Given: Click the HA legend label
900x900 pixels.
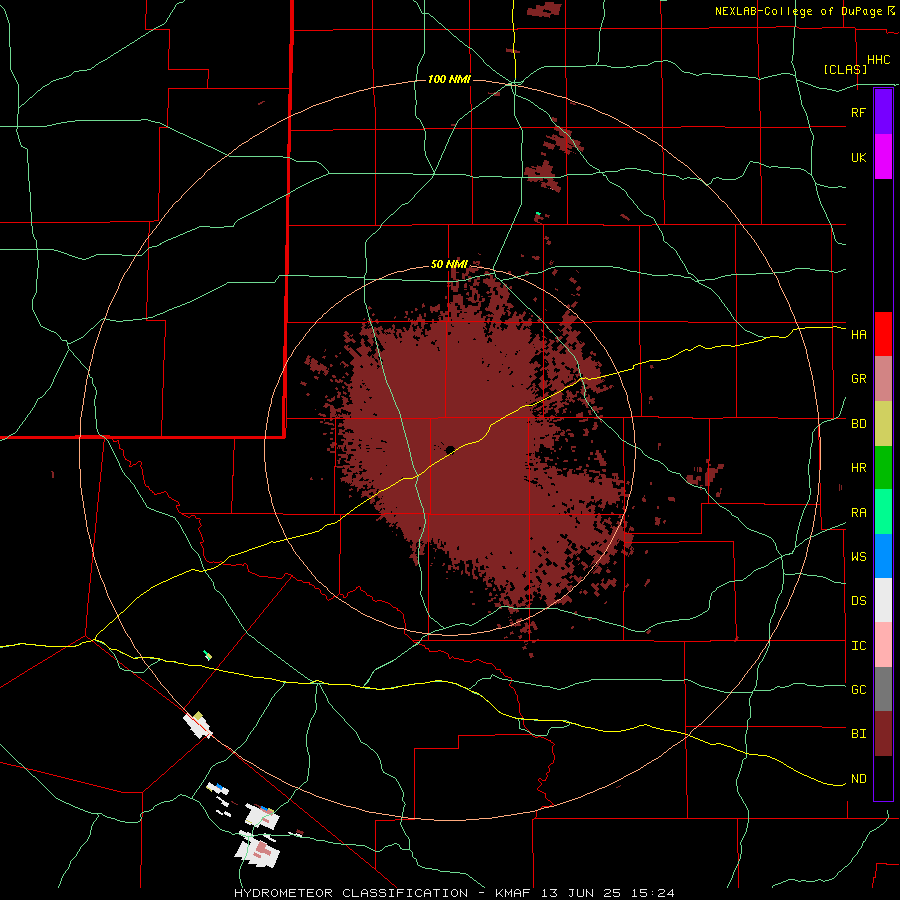Looking at the screenshot, I should tap(858, 335).
